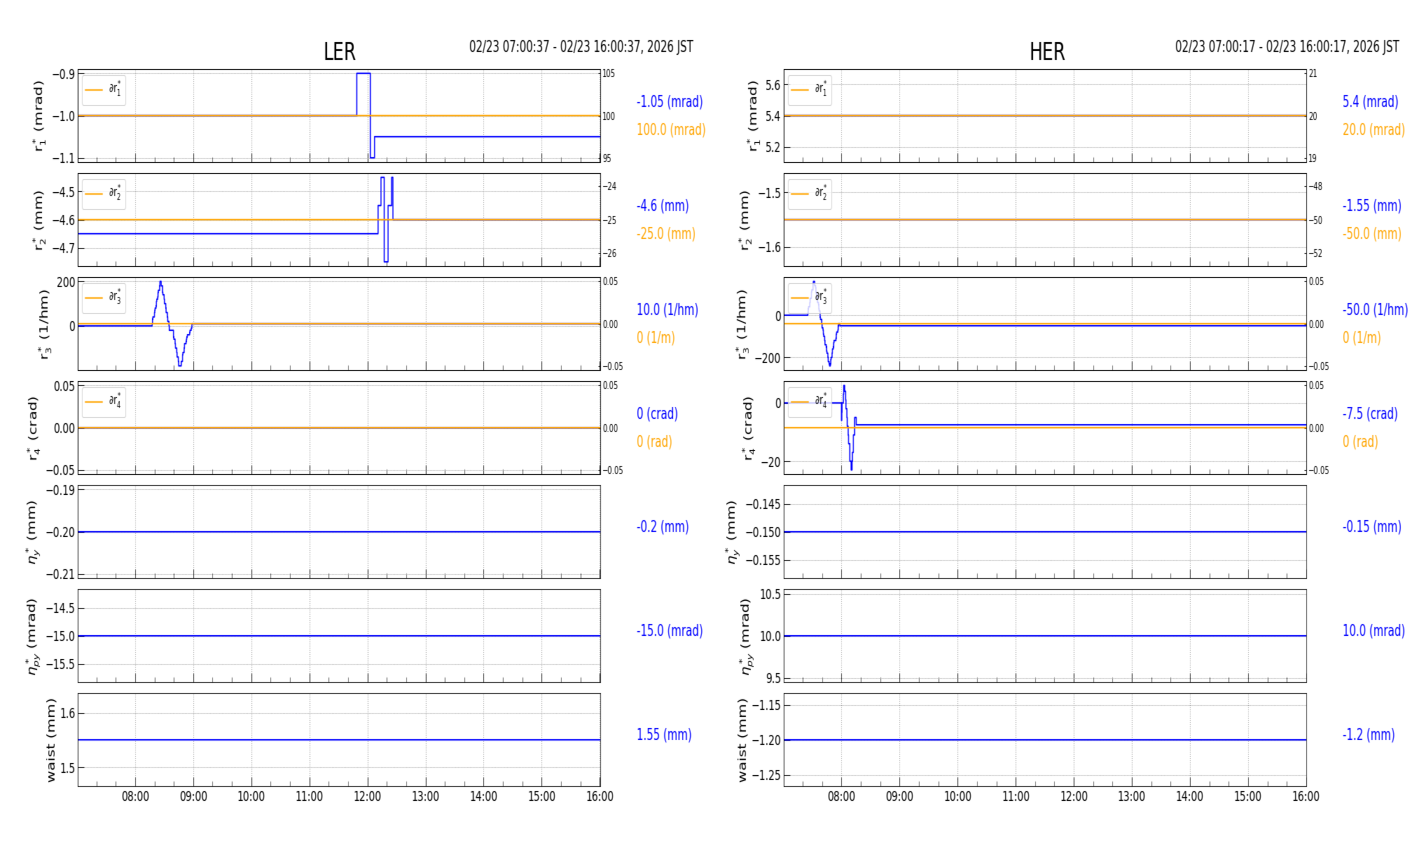The height and width of the screenshot is (864, 1412).
Task: Click the LER 0 (crad) value
Action: 657,414
